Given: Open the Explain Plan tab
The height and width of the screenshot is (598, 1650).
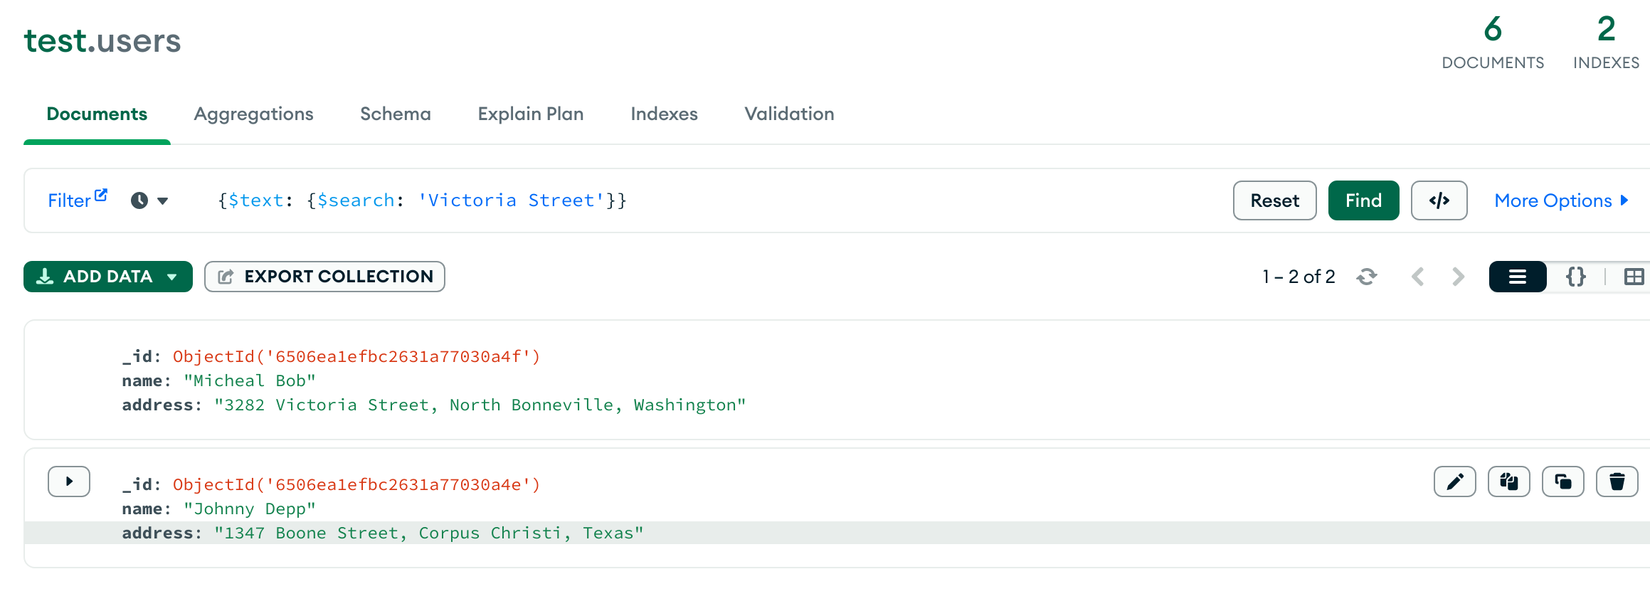Looking at the screenshot, I should click(x=530, y=114).
